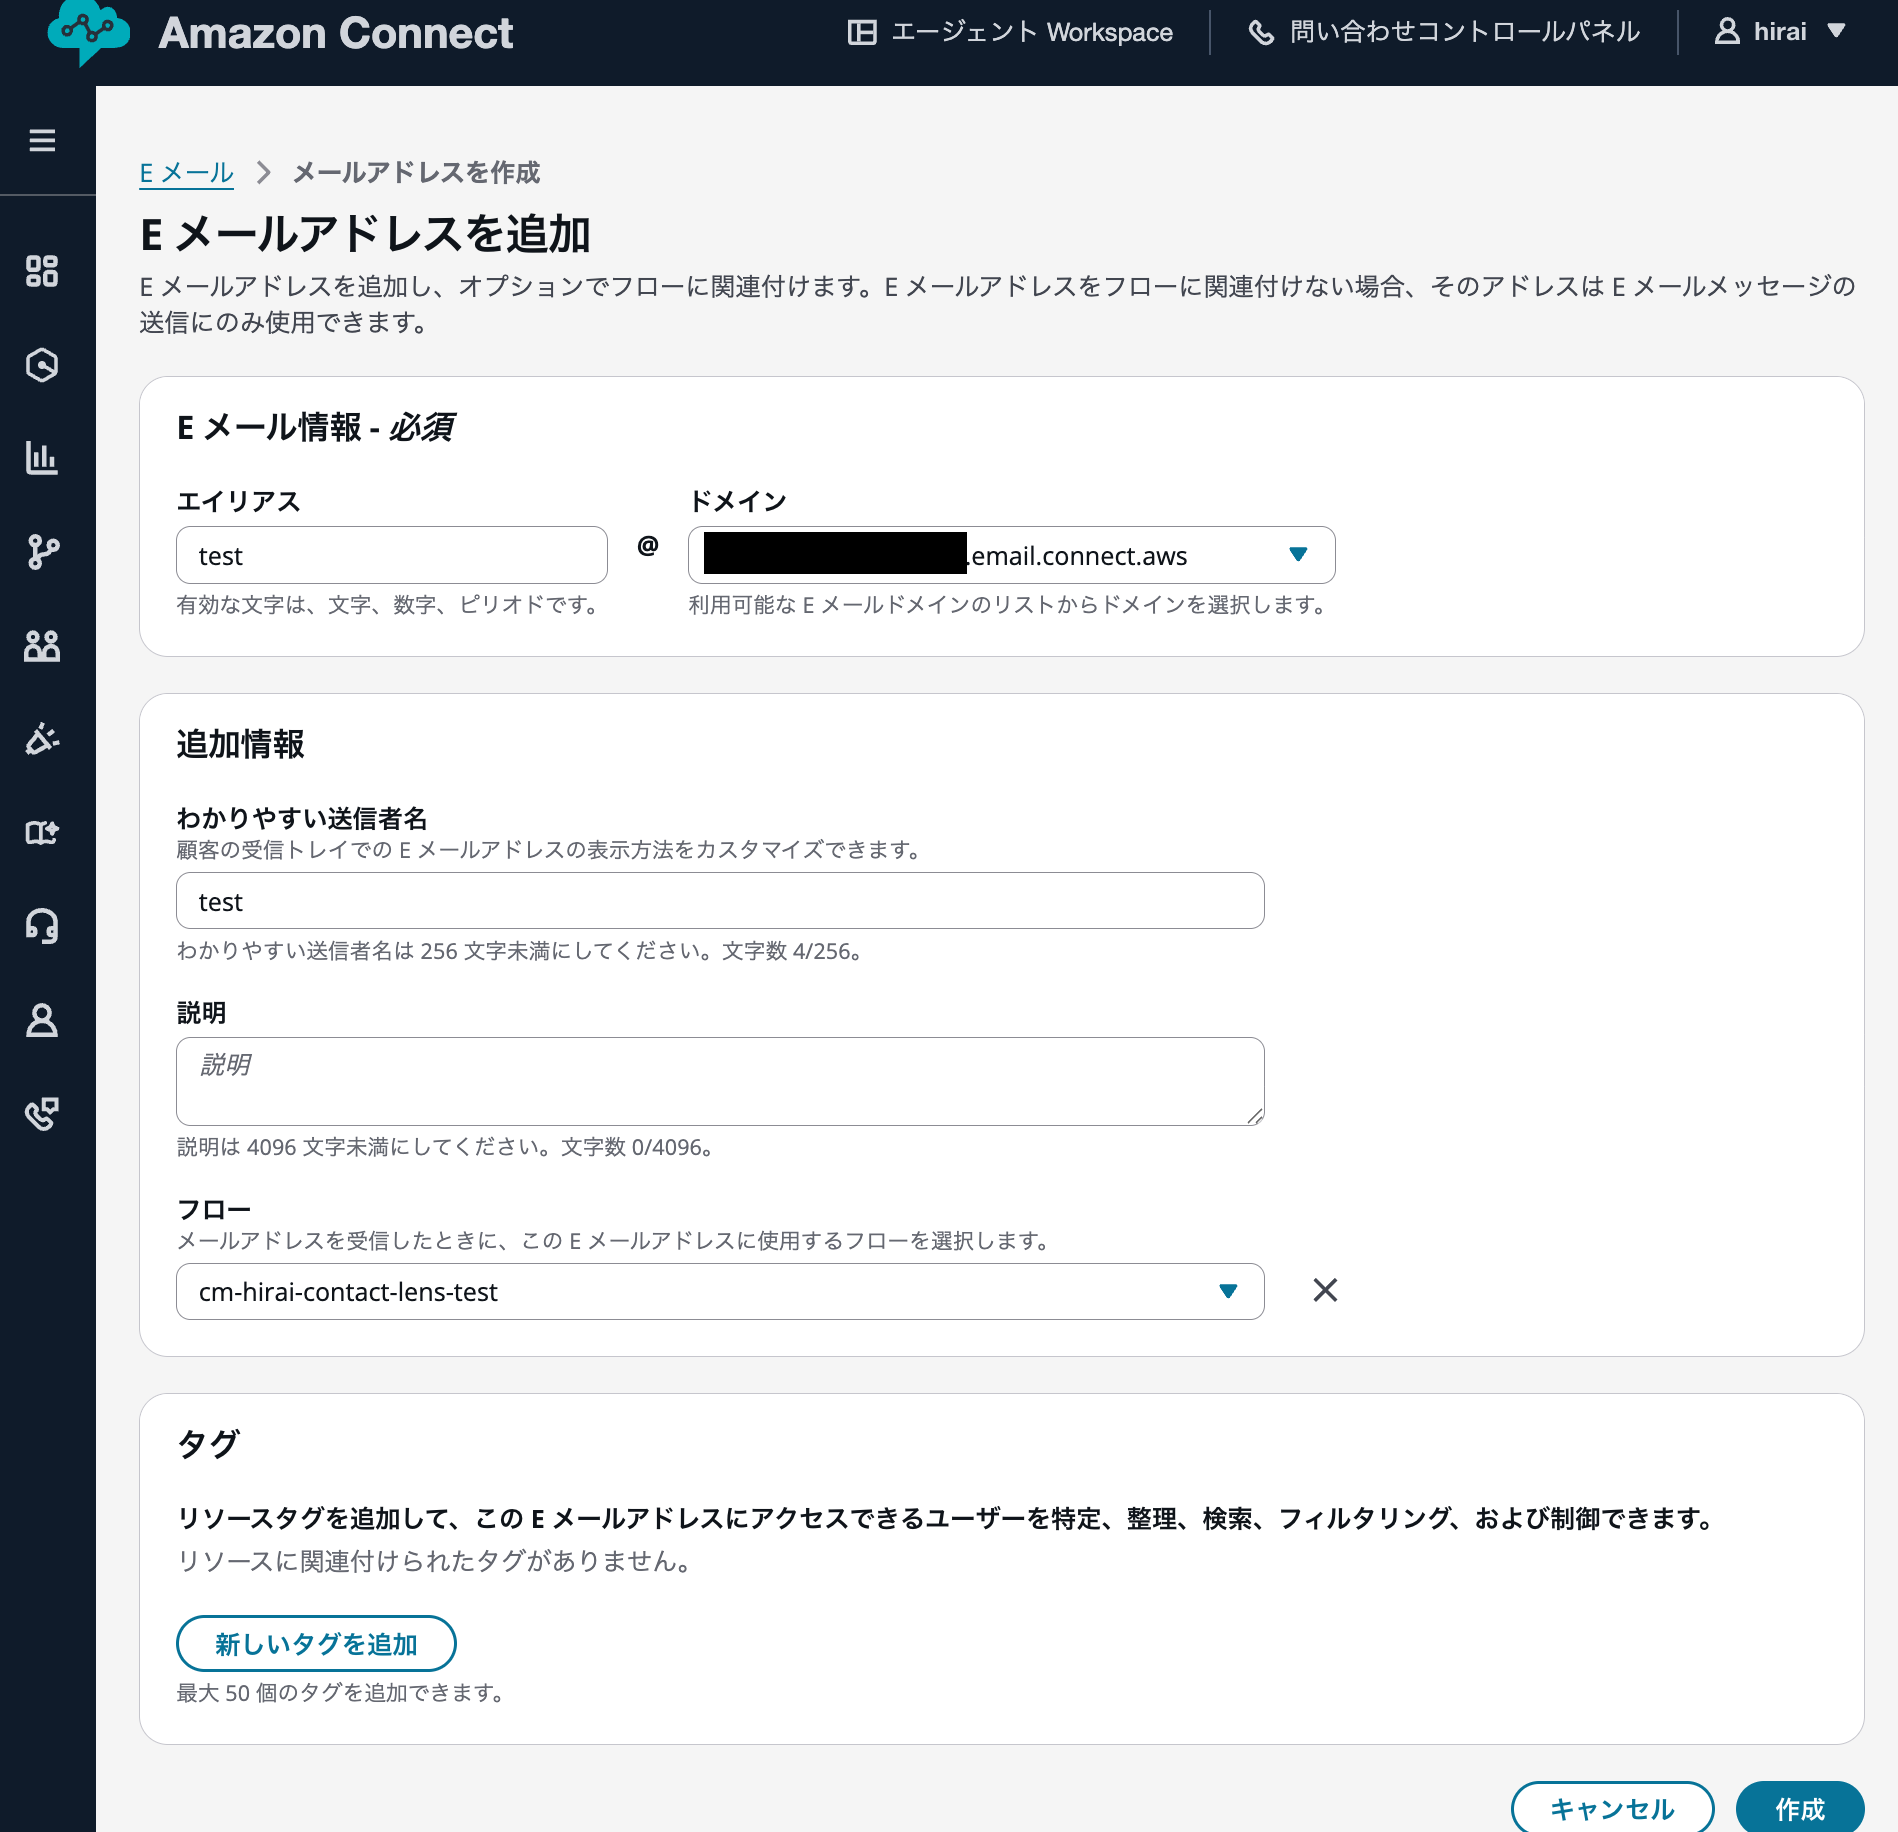Click the single user profile sidebar icon

click(42, 1020)
